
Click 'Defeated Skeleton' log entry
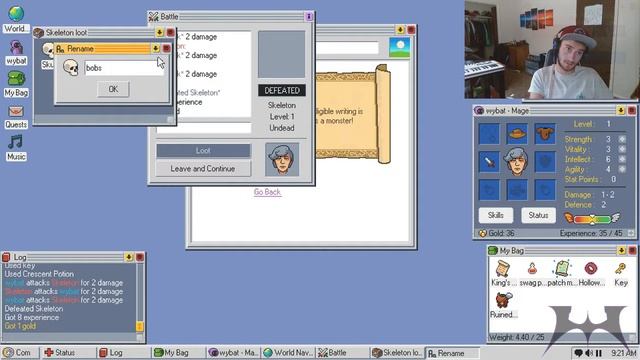[34, 309]
